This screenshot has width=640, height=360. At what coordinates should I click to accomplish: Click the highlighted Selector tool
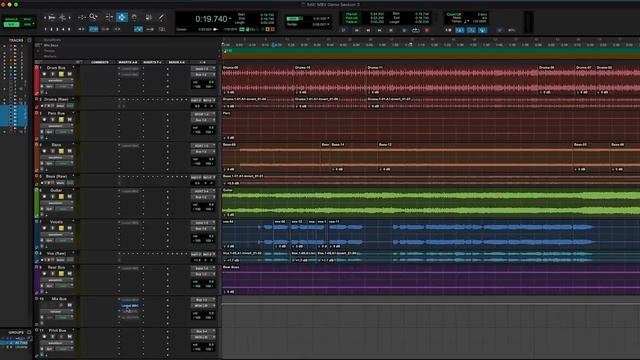[122, 17]
